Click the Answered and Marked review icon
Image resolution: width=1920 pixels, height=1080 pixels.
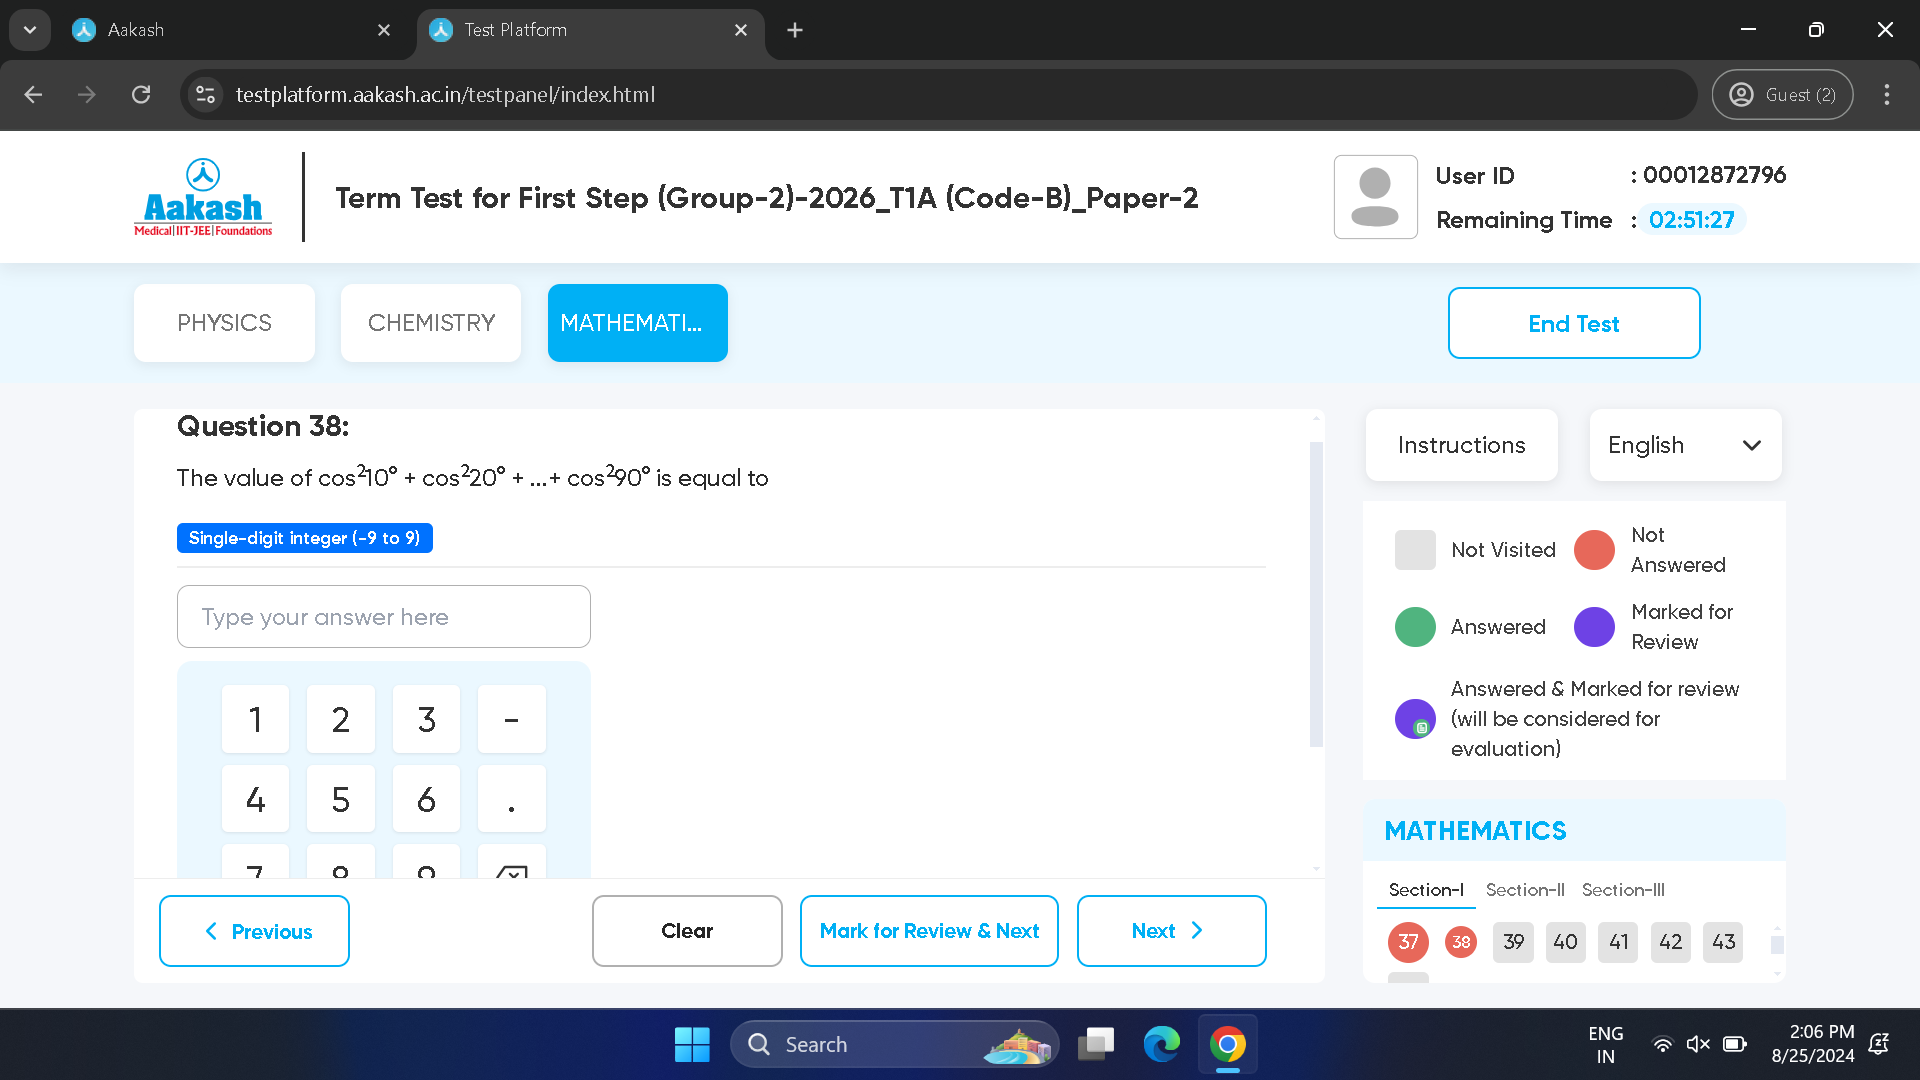(x=1415, y=719)
